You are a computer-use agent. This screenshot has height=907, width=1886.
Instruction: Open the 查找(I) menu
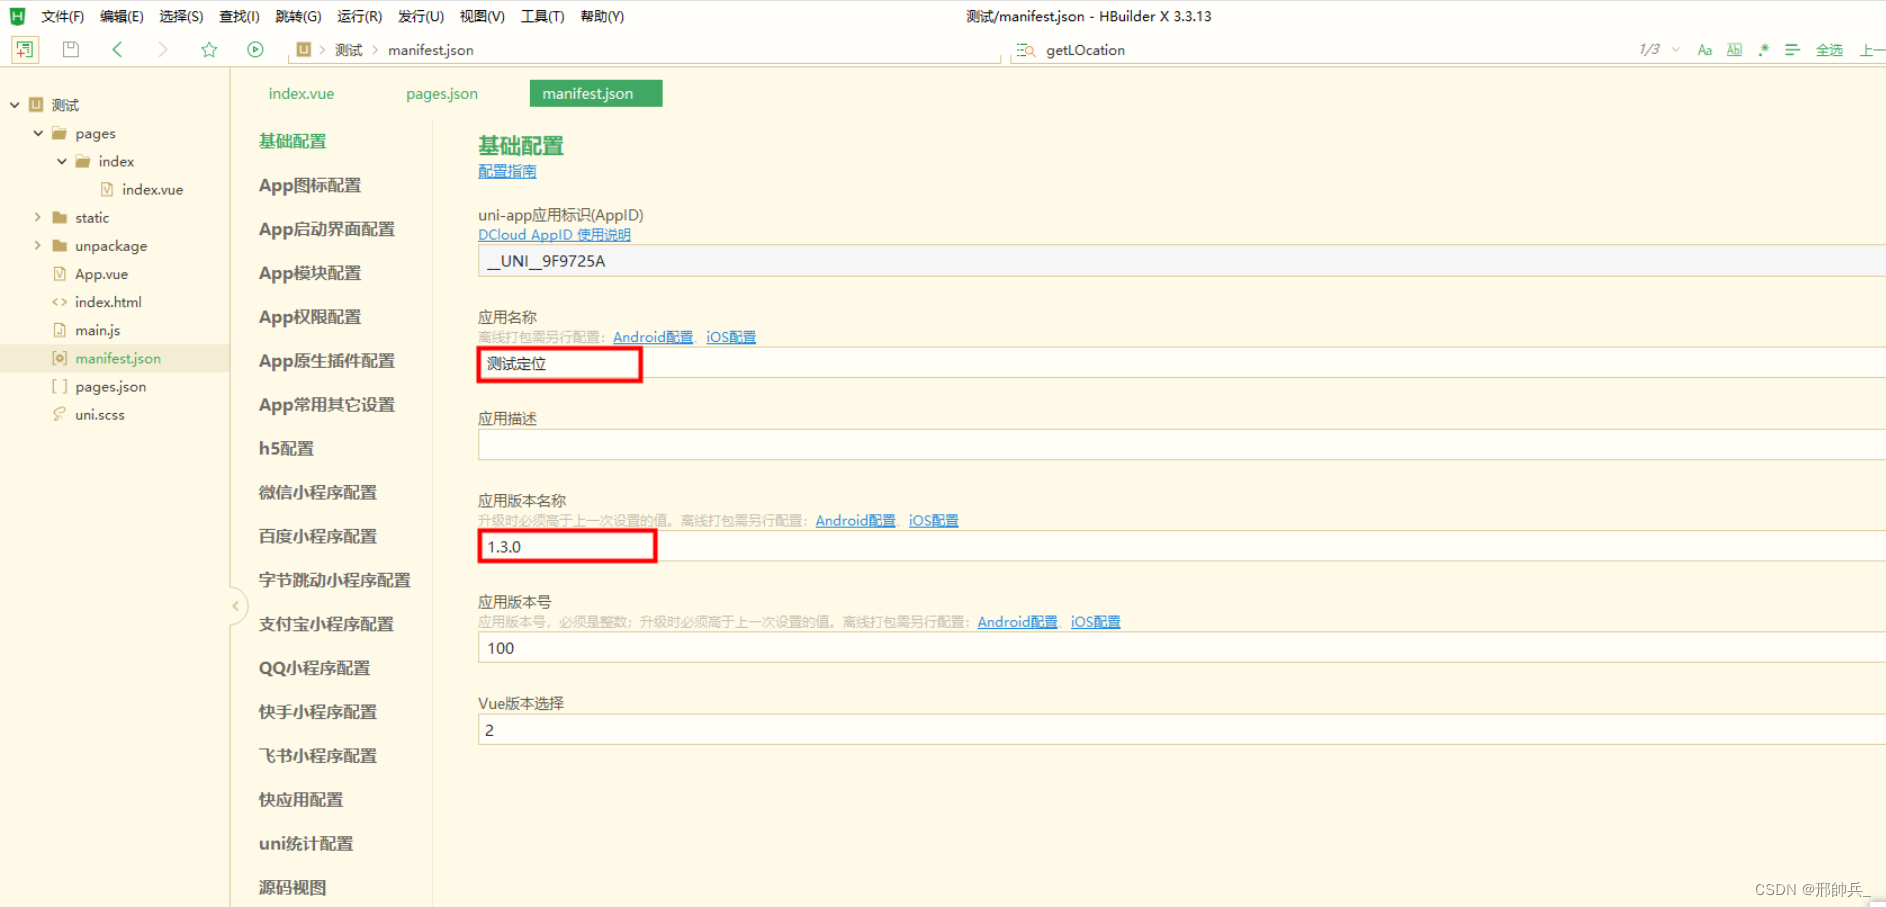[x=239, y=16]
